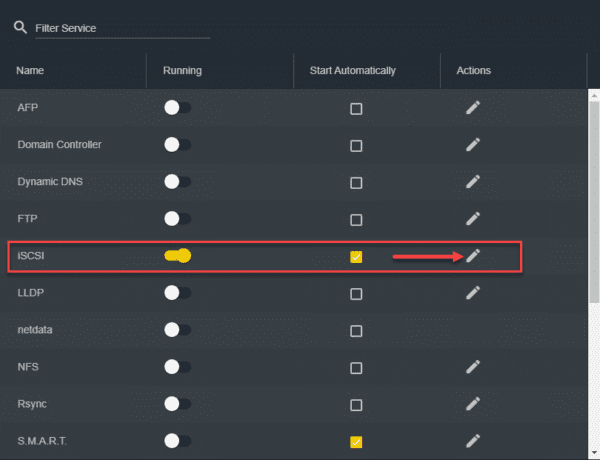Uncheck iSCSI Start Automatically checkbox
This screenshot has width=600, height=460.
click(x=356, y=257)
